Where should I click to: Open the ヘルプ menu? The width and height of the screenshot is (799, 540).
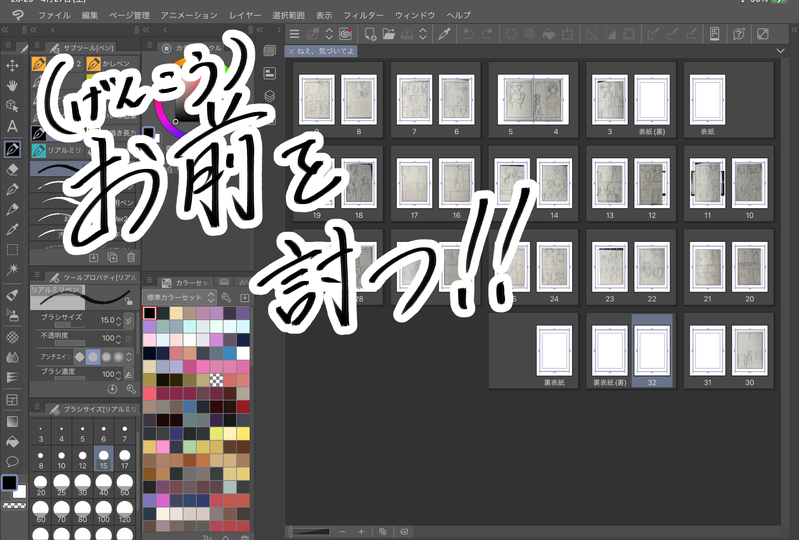pos(458,15)
